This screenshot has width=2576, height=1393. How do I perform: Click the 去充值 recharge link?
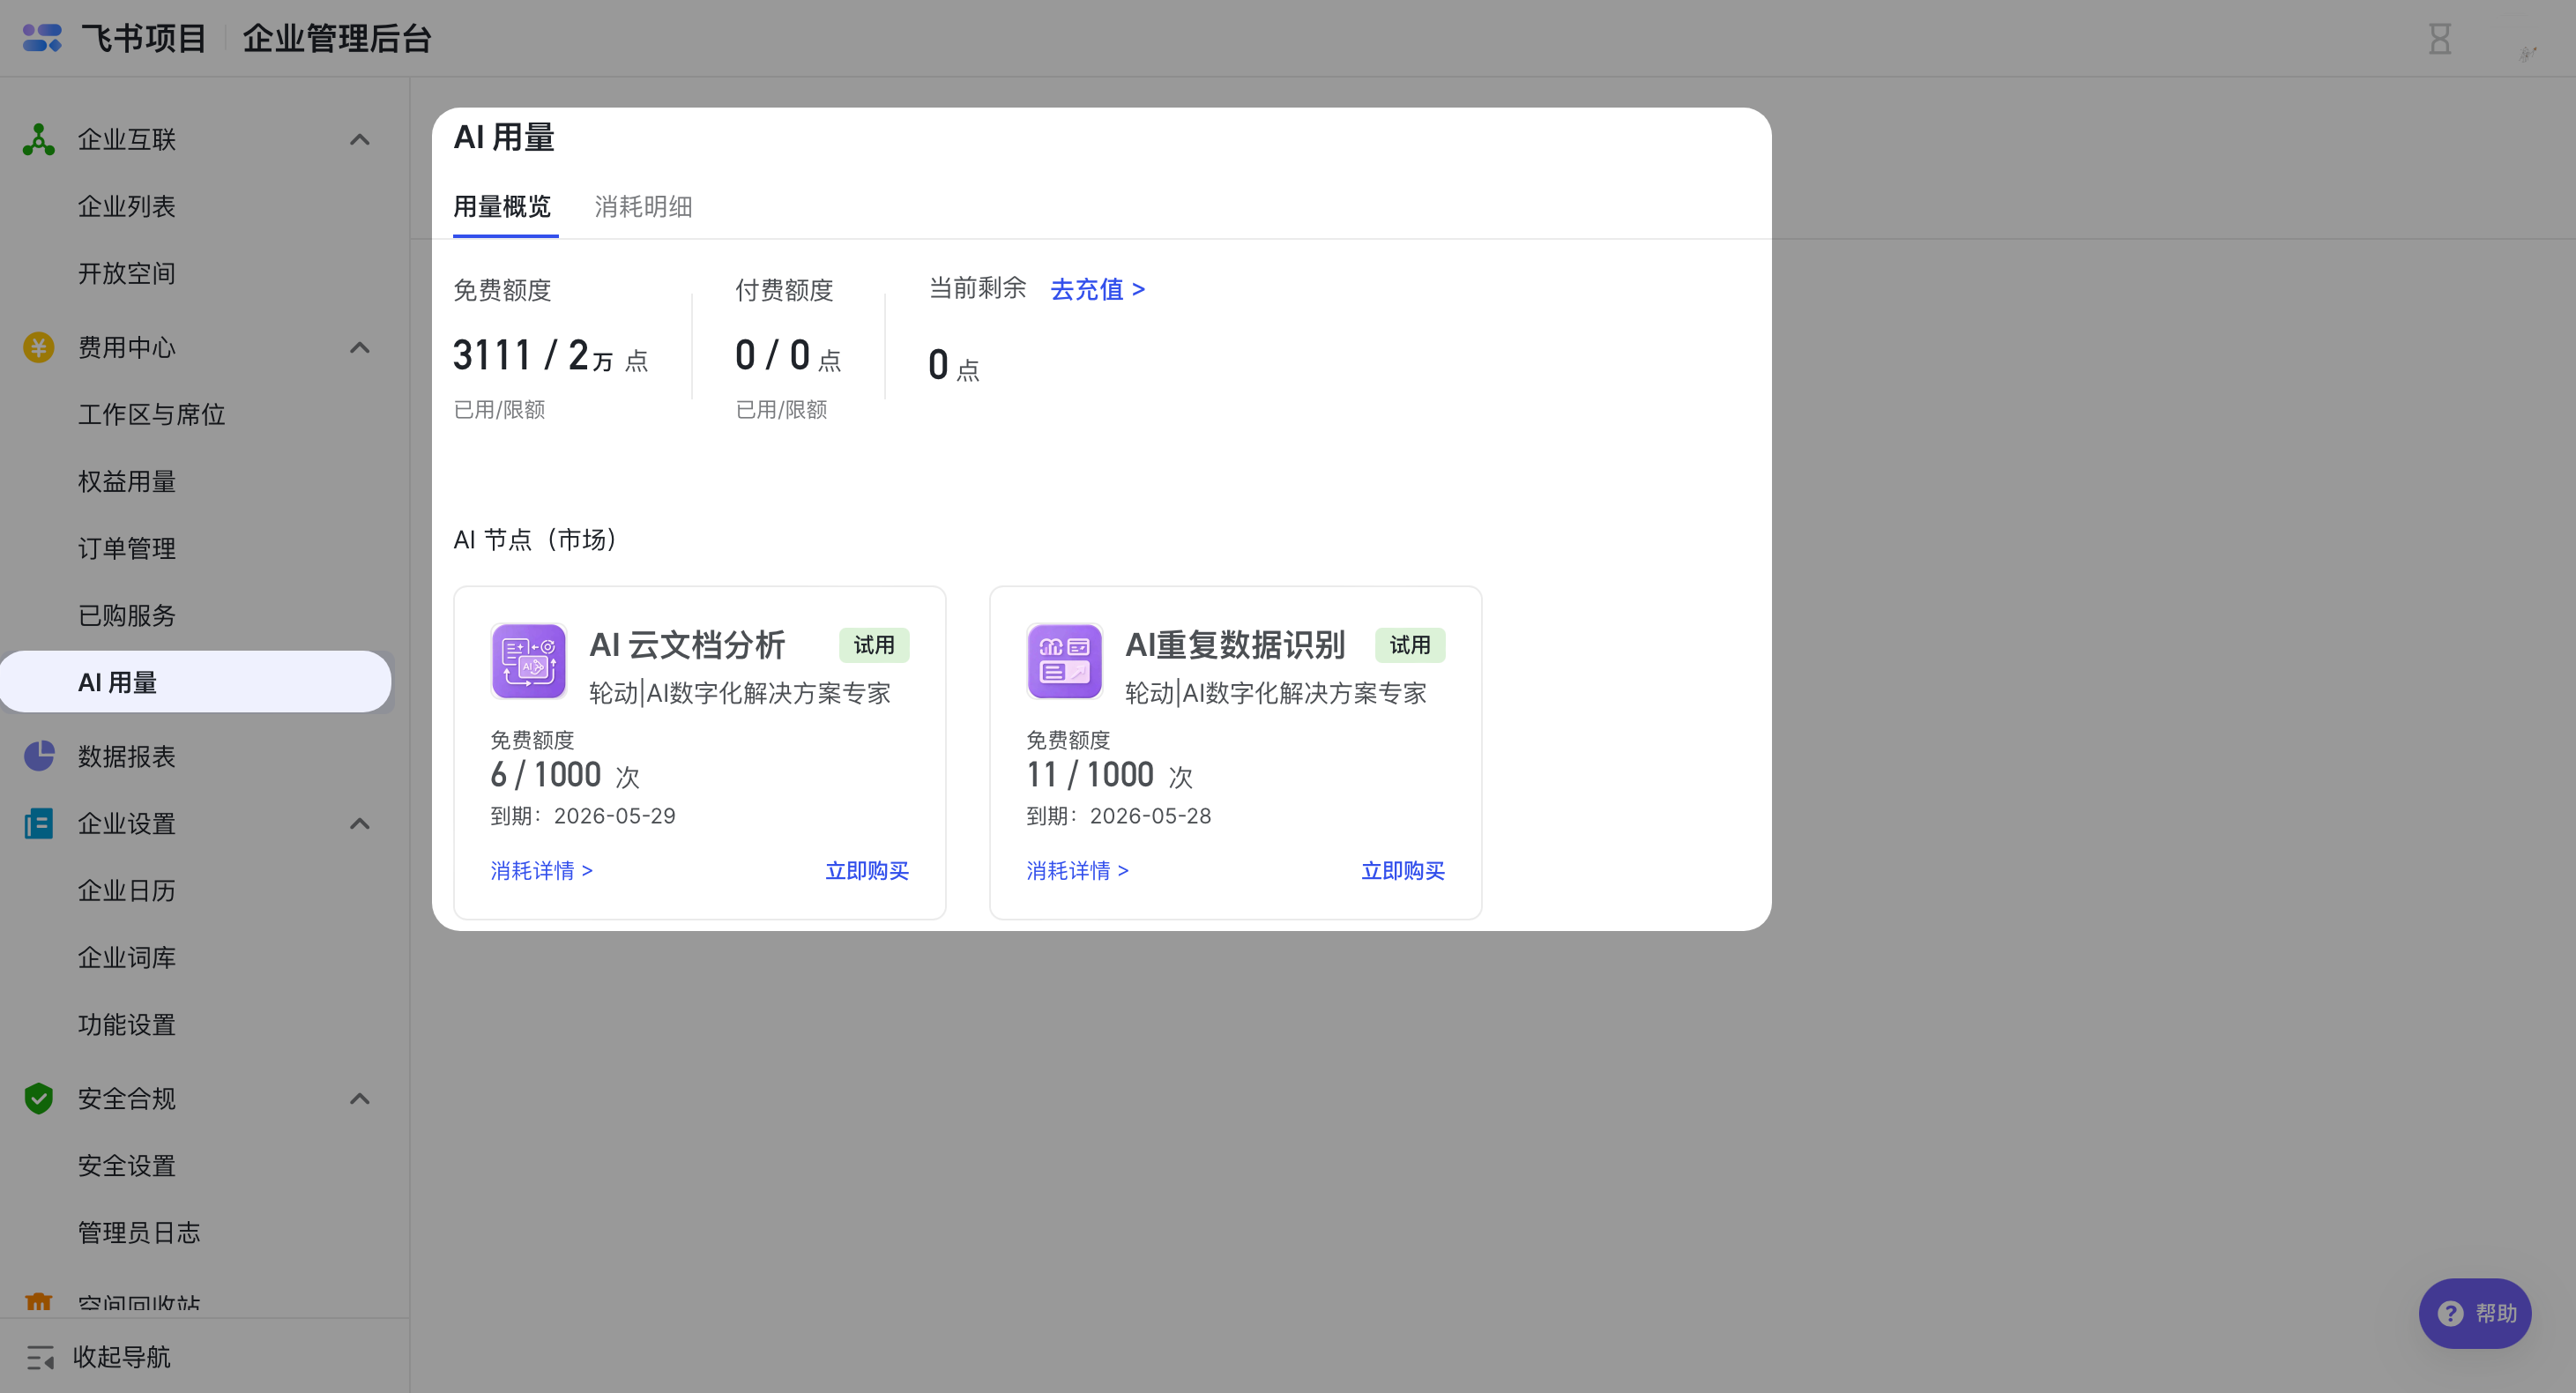tap(1097, 289)
